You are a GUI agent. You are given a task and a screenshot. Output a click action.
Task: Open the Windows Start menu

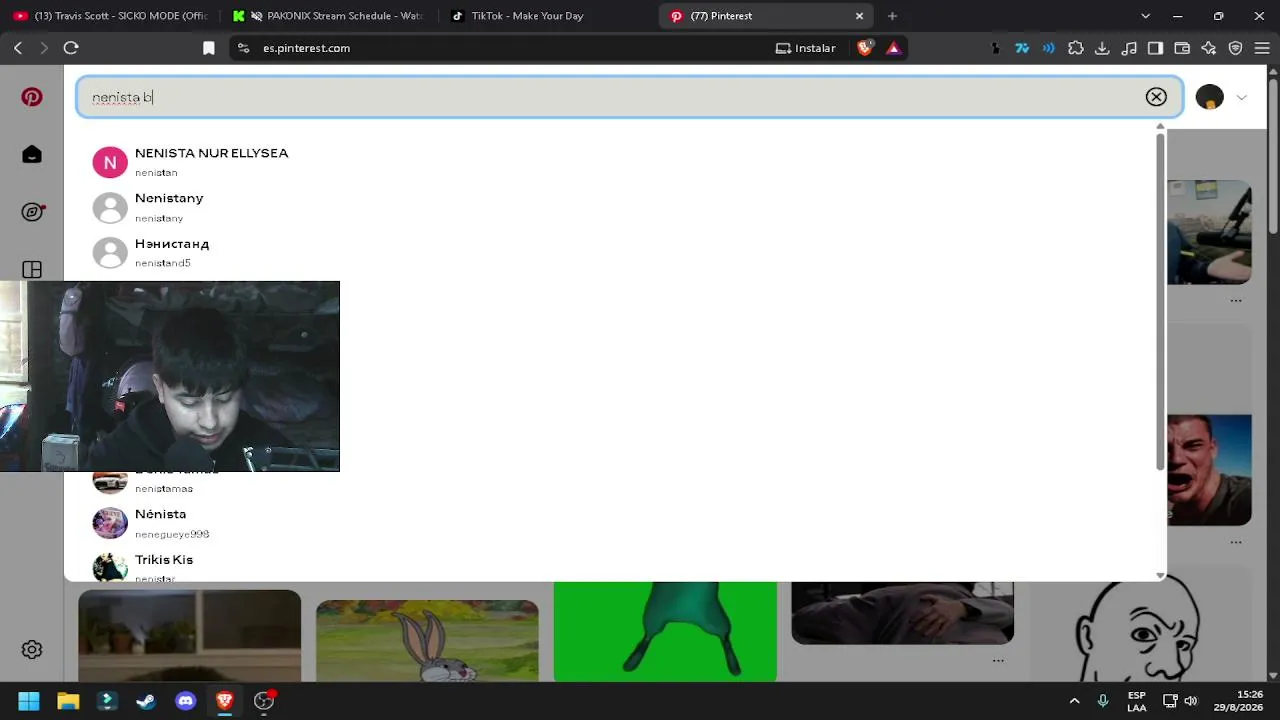[x=29, y=701]
